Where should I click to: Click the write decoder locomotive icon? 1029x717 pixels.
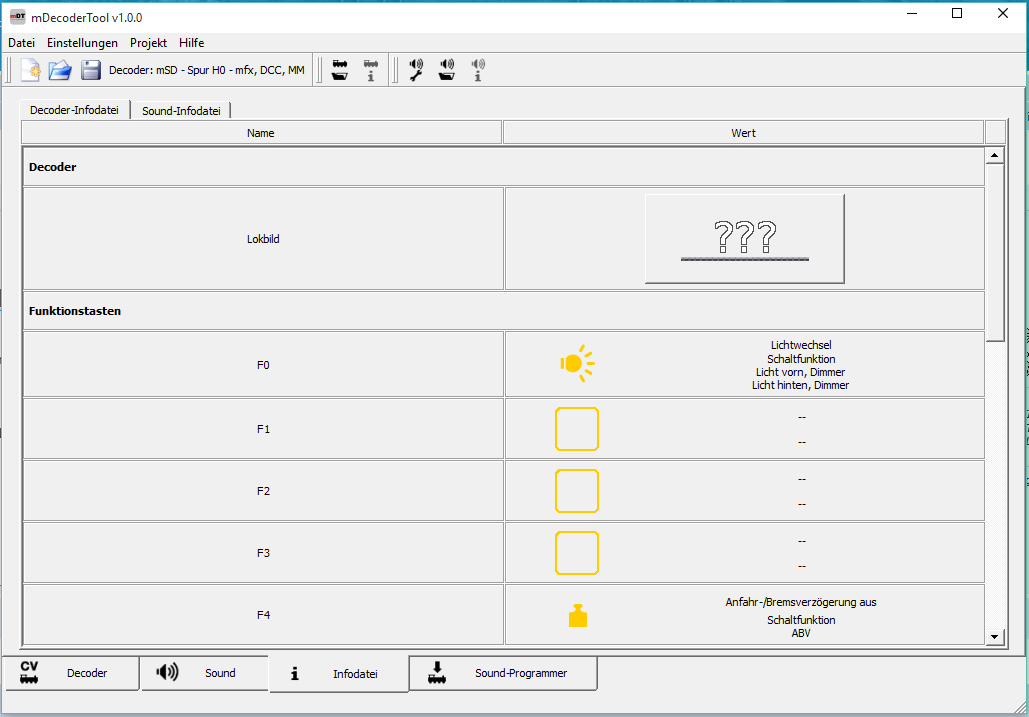340,70
